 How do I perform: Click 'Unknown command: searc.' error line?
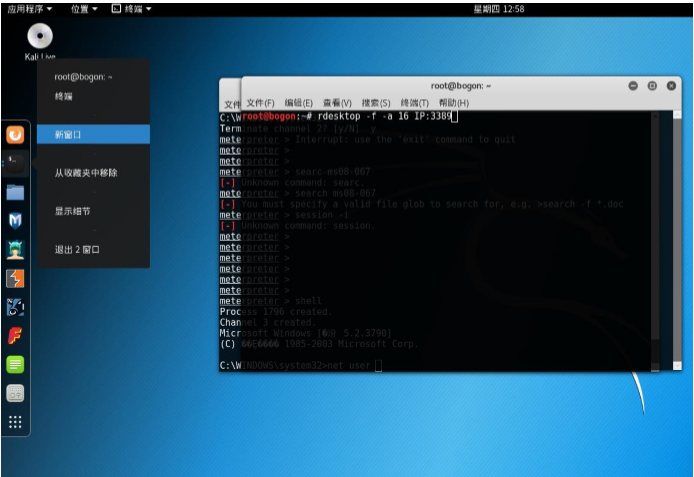point(292,182)
